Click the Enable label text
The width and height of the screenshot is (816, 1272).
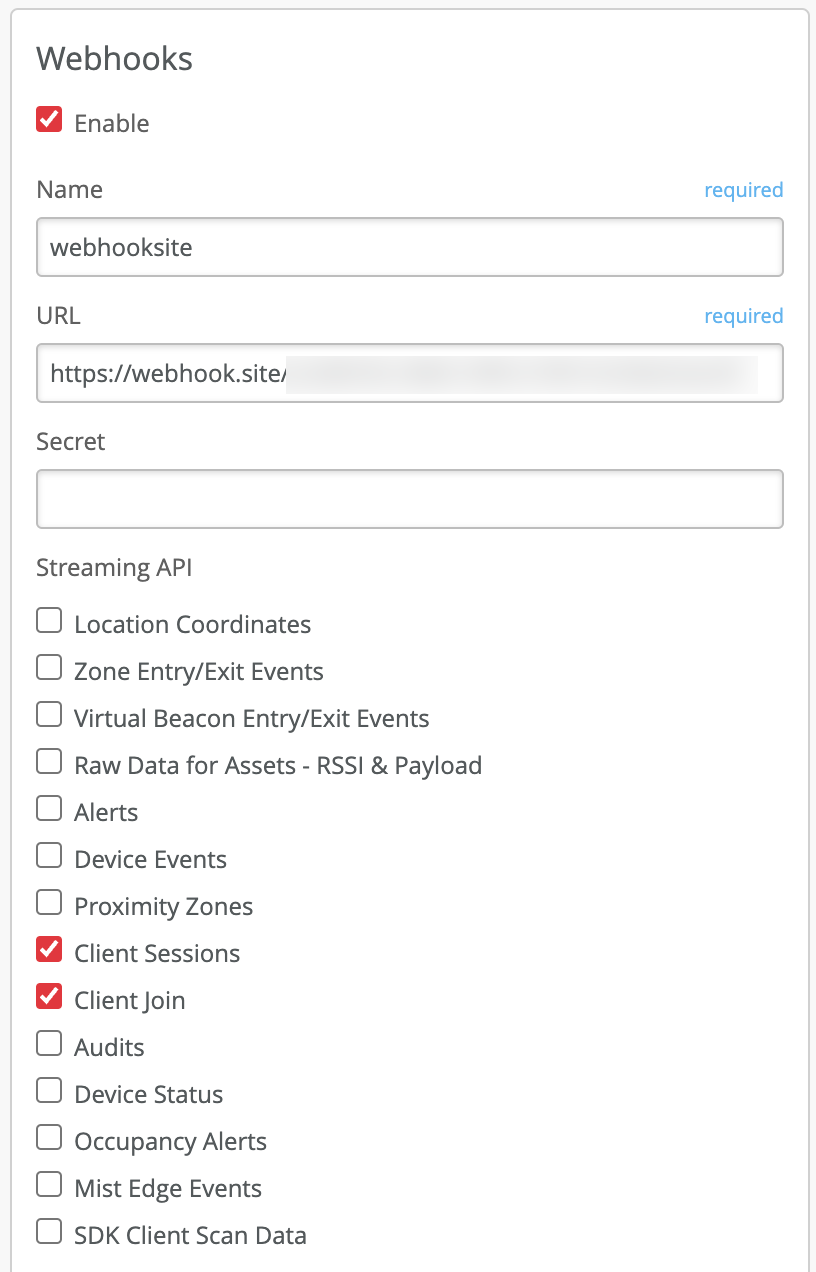112,123
